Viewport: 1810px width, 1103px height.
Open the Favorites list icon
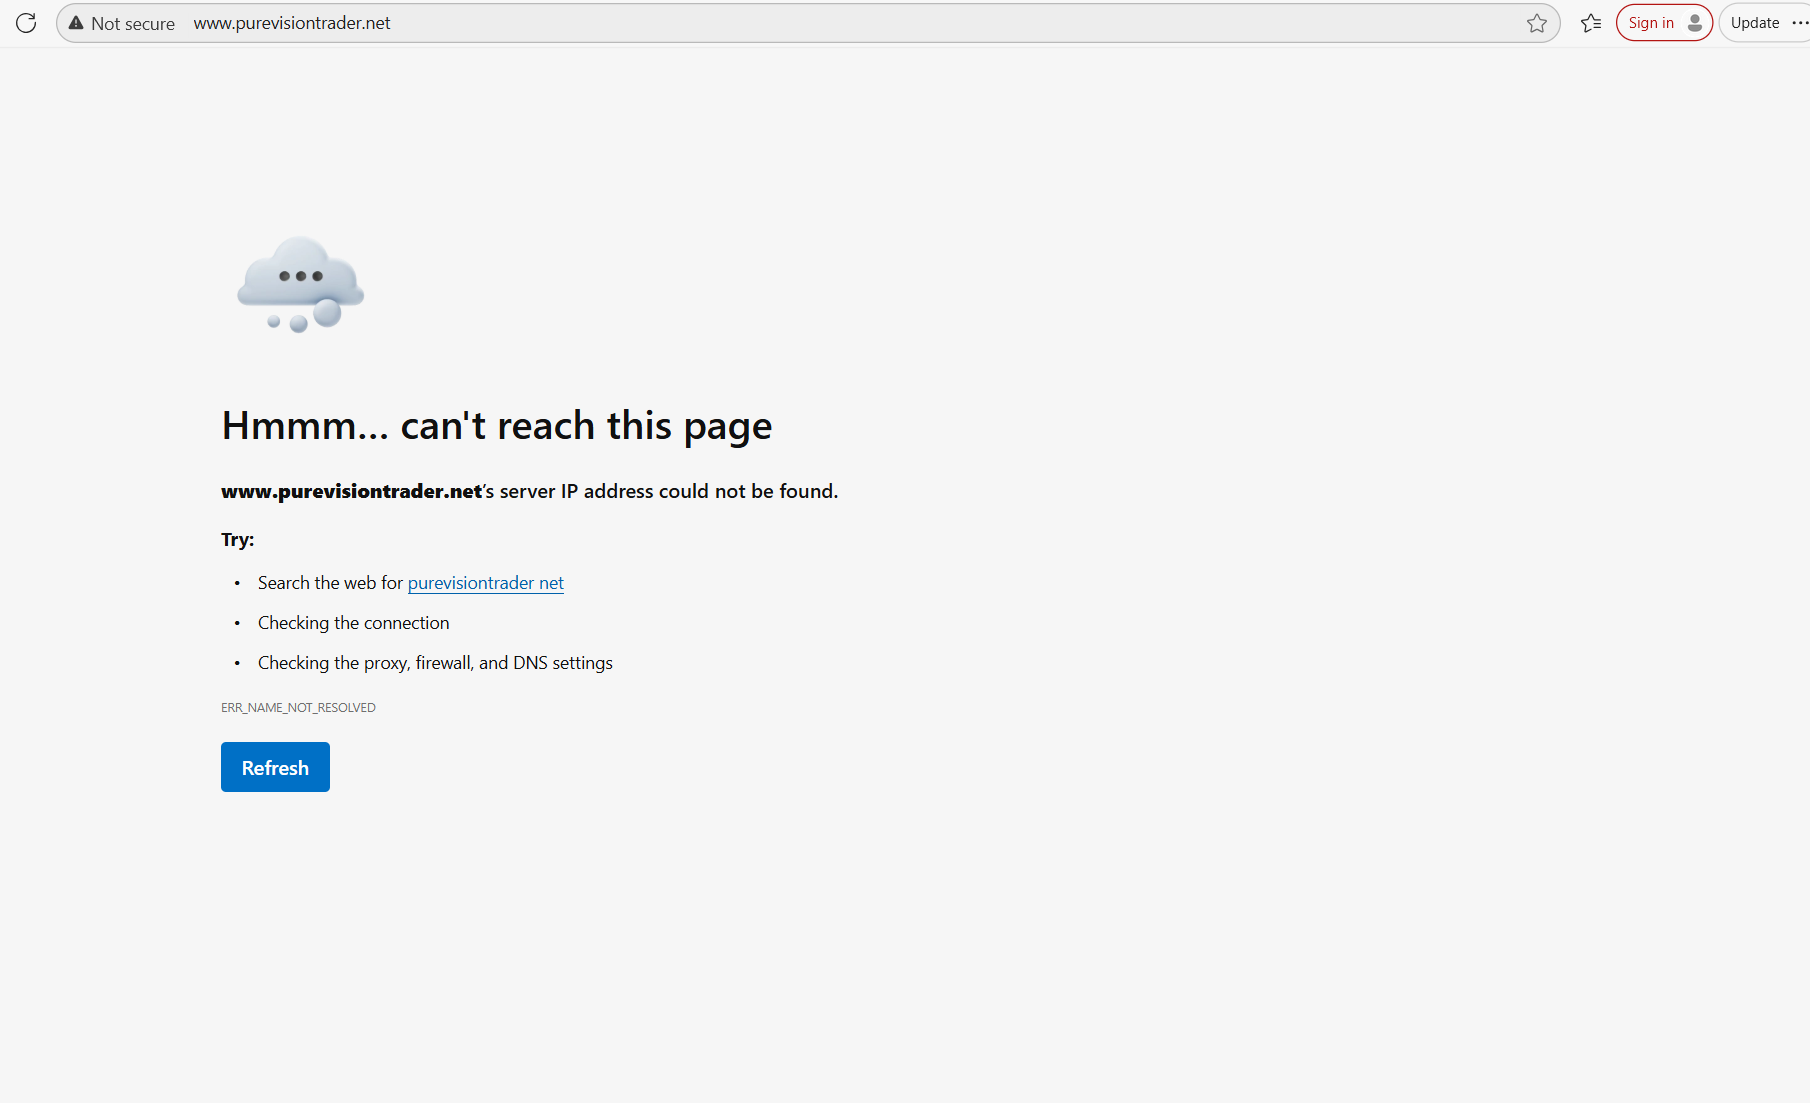coord(1591,23)
